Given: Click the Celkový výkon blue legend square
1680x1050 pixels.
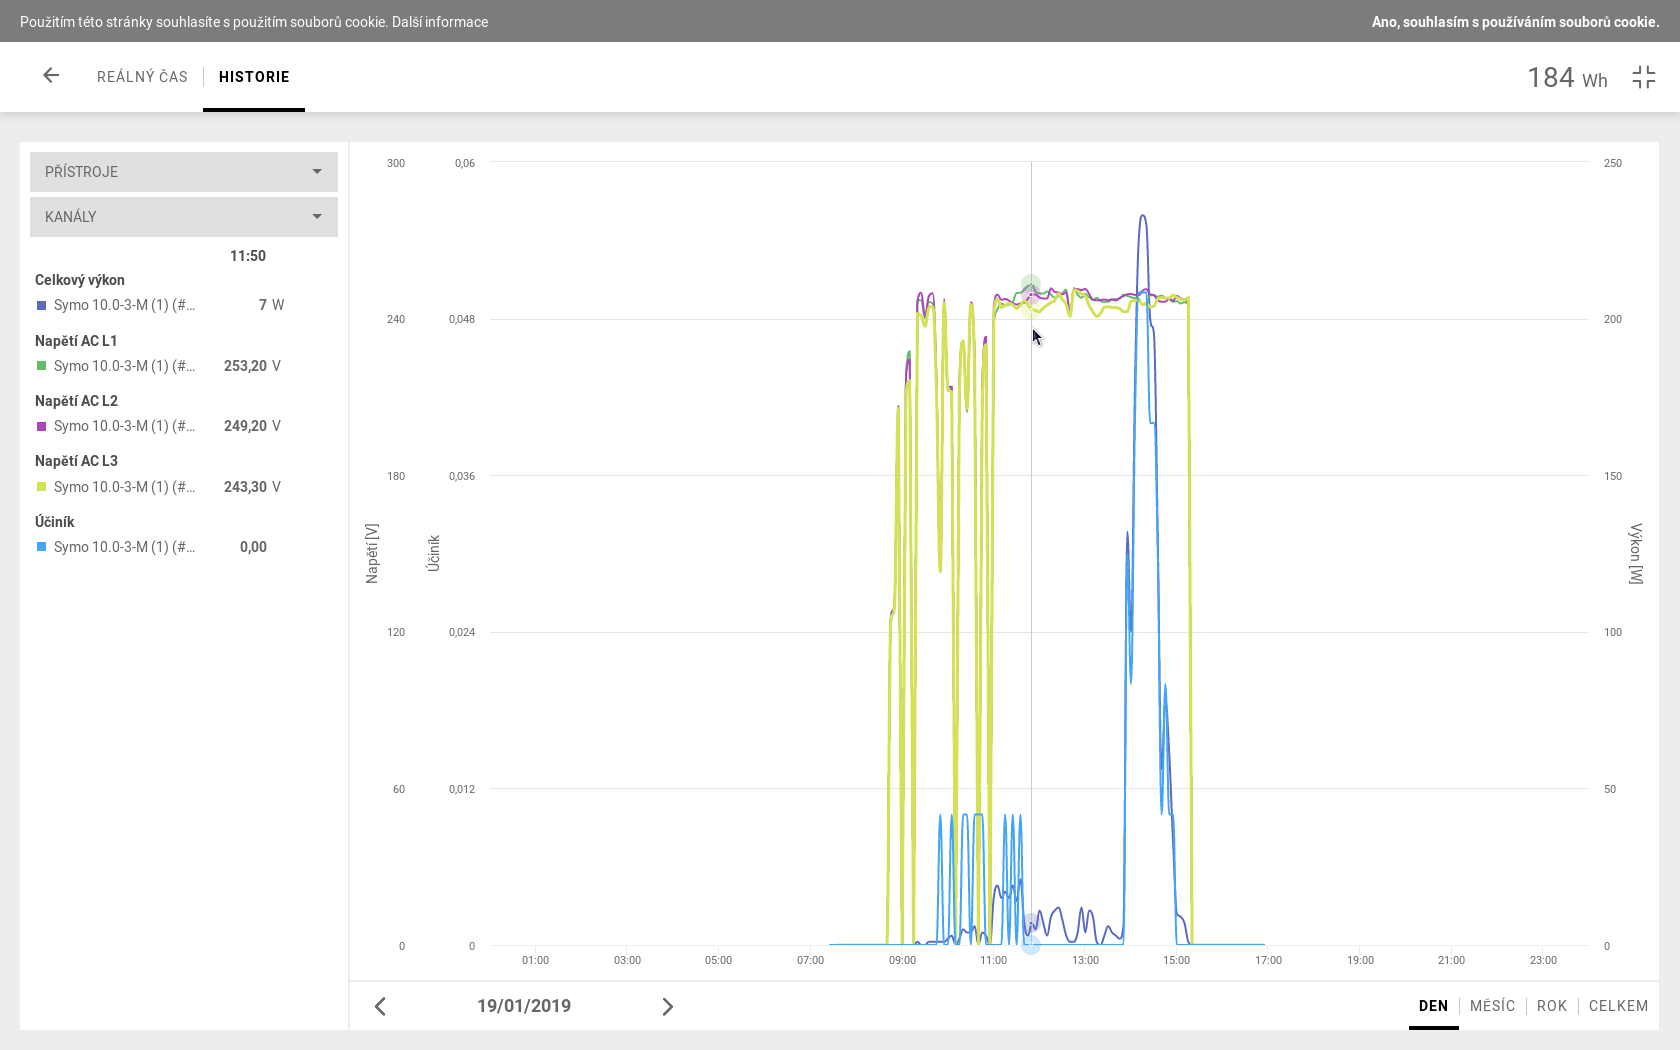Looking at the screenshot, I should [x=42, y=305].
